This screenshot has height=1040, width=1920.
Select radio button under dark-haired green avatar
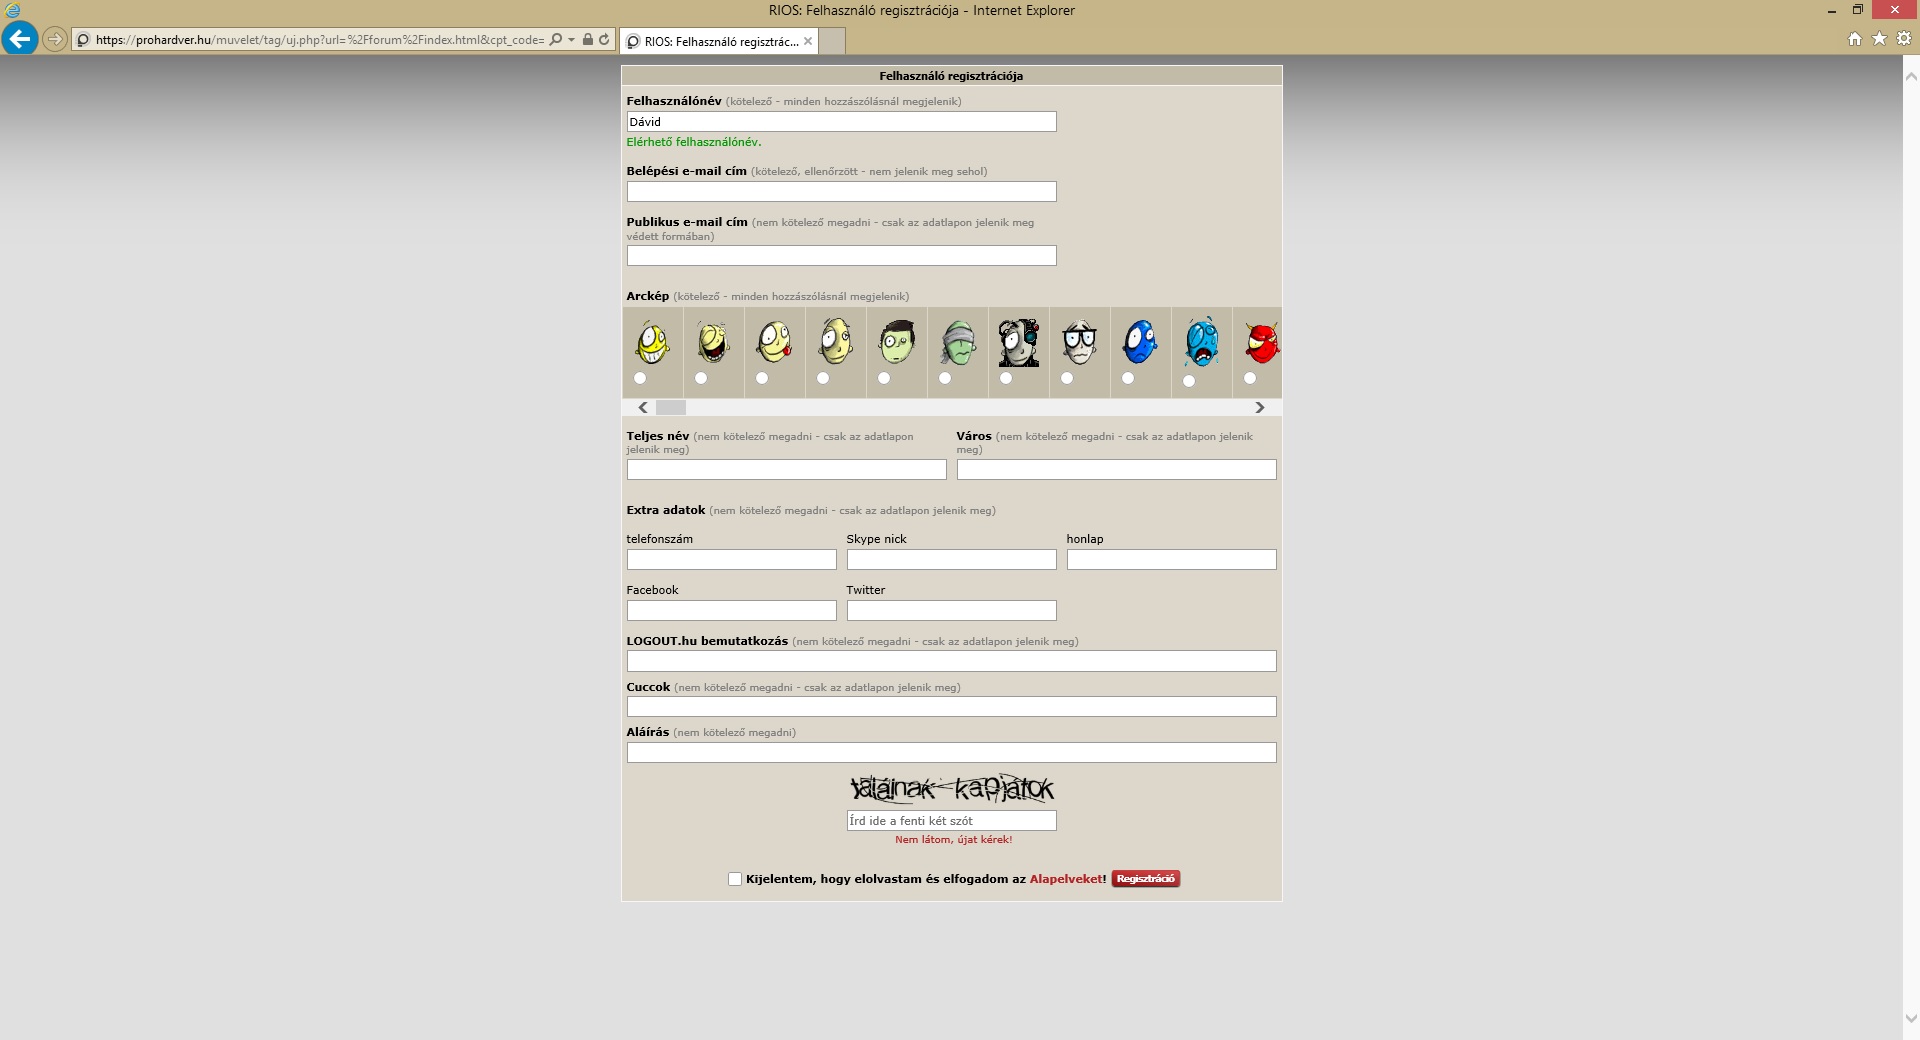click(884, 378)
